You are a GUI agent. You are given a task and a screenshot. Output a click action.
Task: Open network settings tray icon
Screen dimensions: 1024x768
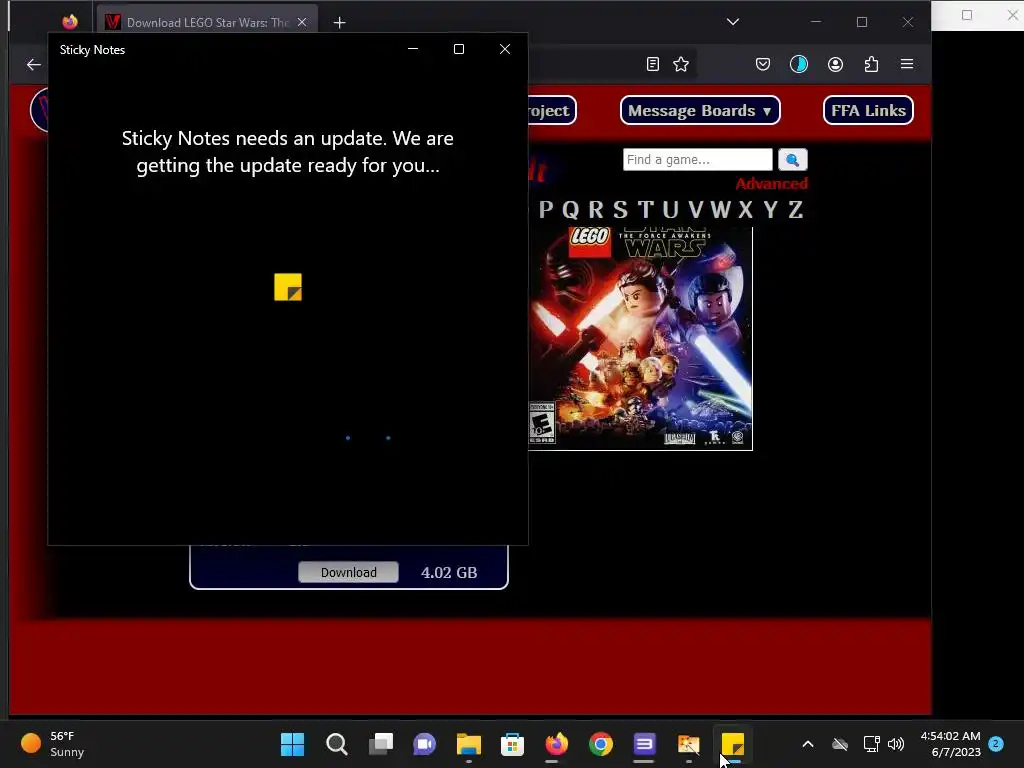click(x=871, y=744)
